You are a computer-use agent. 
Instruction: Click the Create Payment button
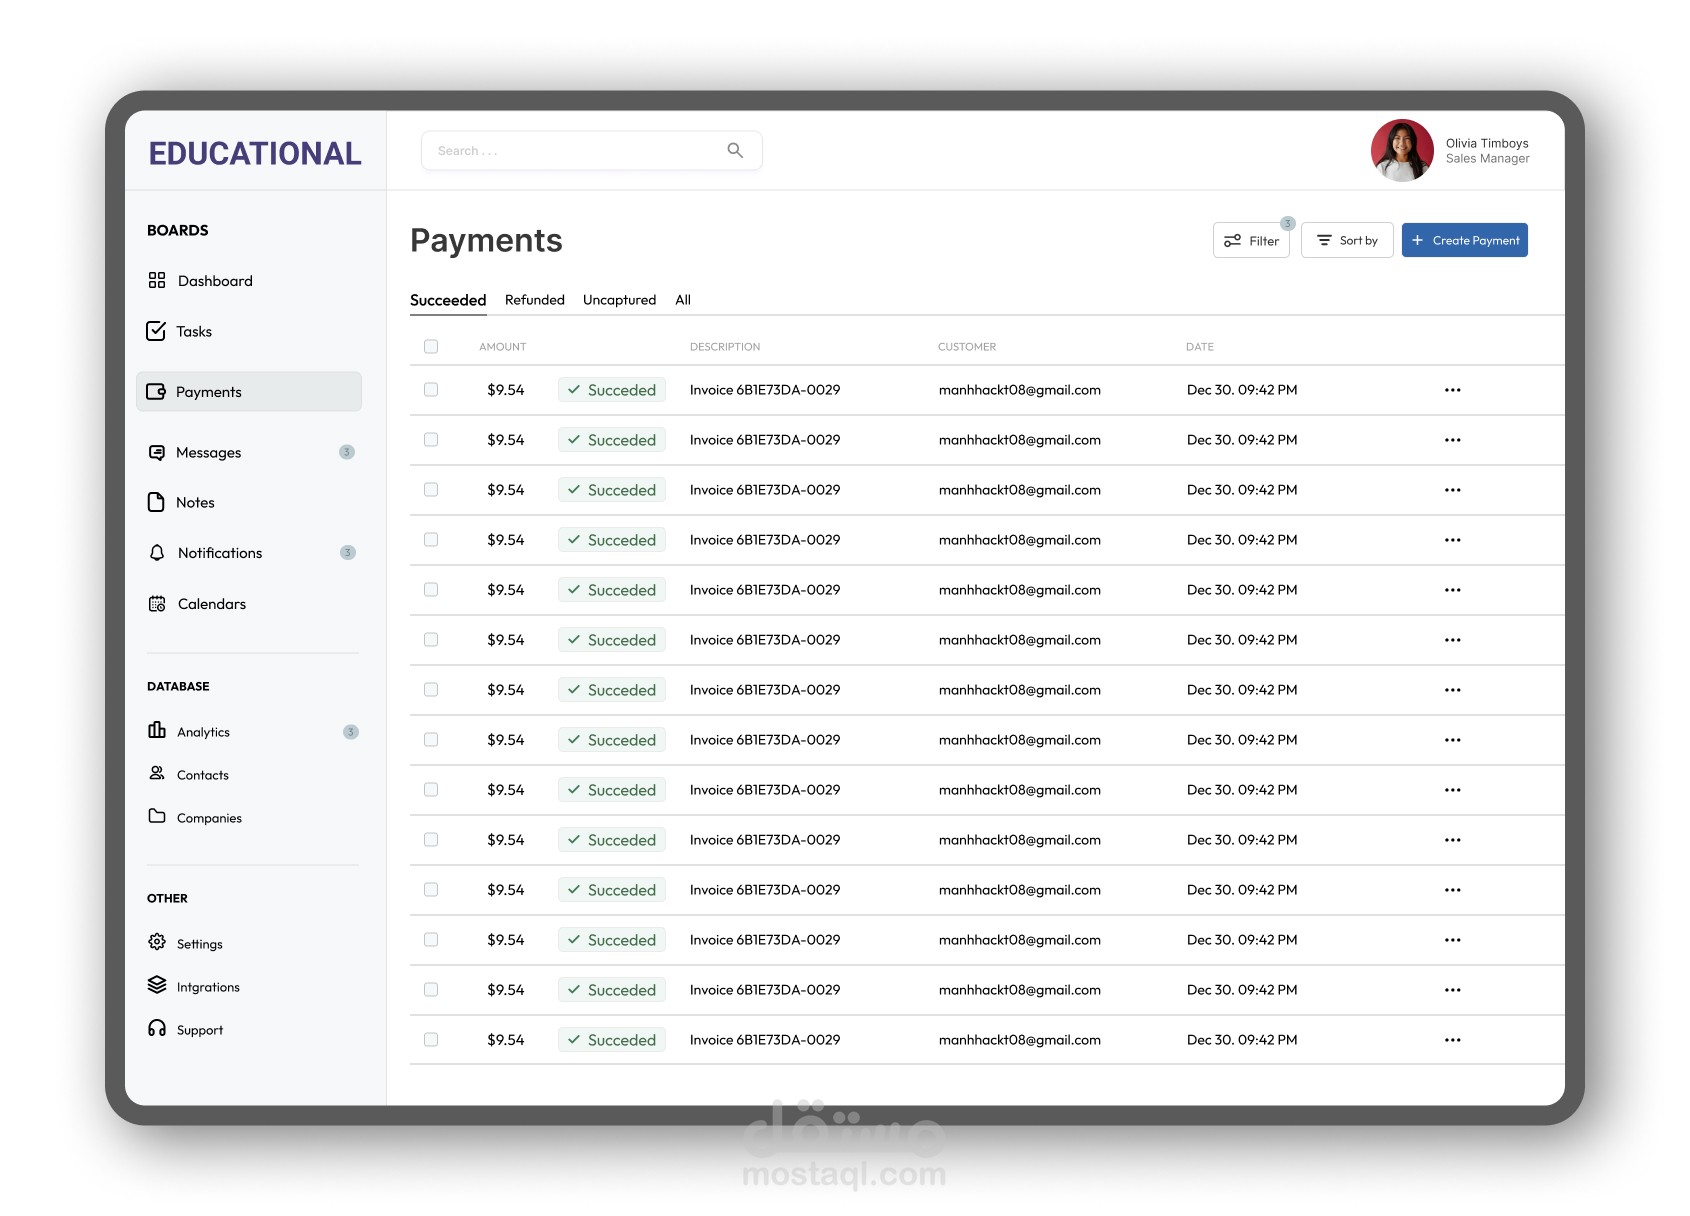pos(1465,240)
